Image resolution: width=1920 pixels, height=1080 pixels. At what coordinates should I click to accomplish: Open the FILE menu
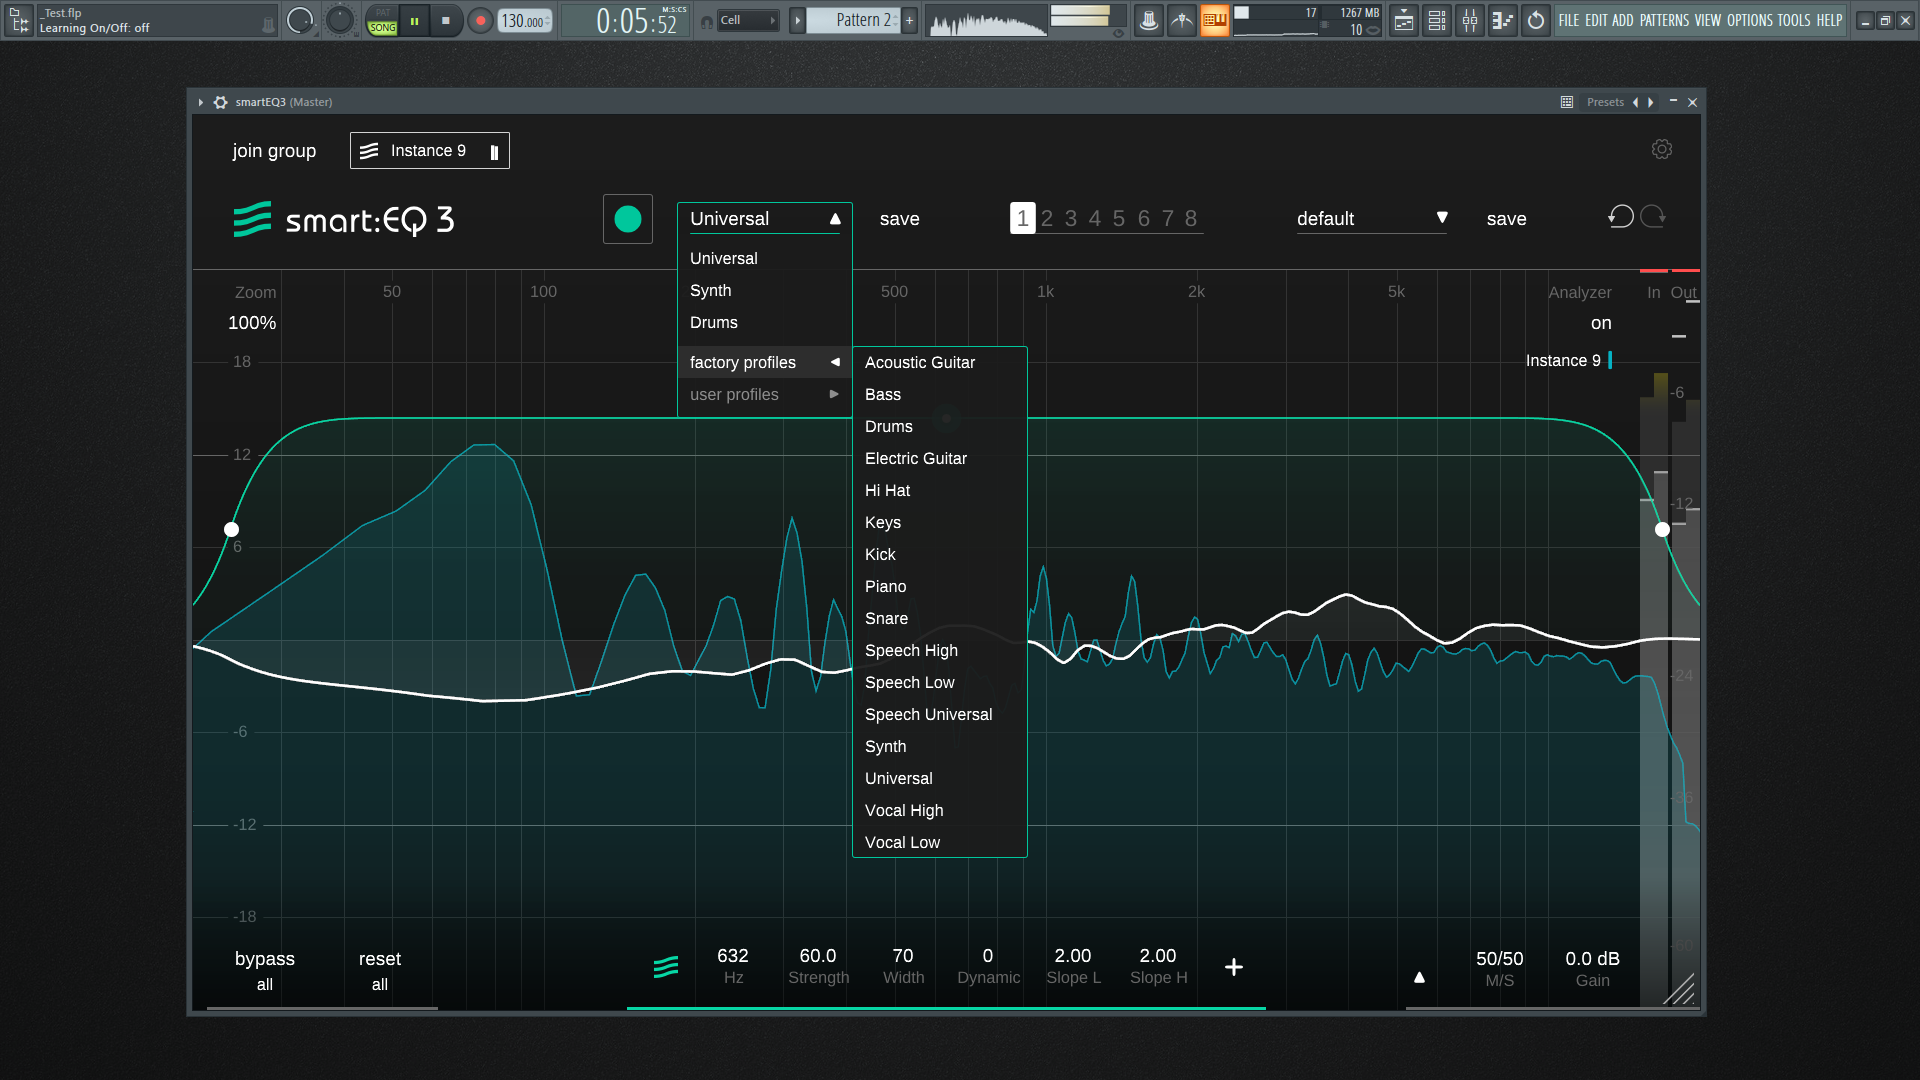pos(1569,20)
